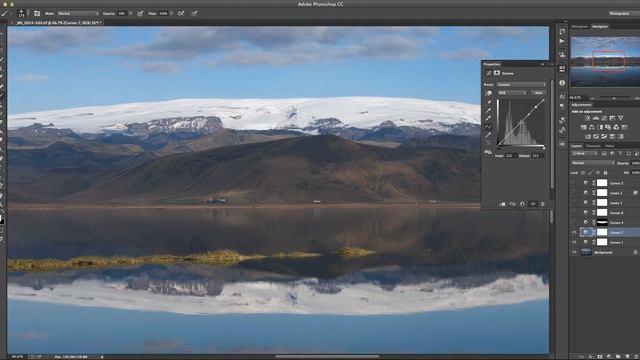Collapse the Properties panel with double arrows

(x=542, y=64)
